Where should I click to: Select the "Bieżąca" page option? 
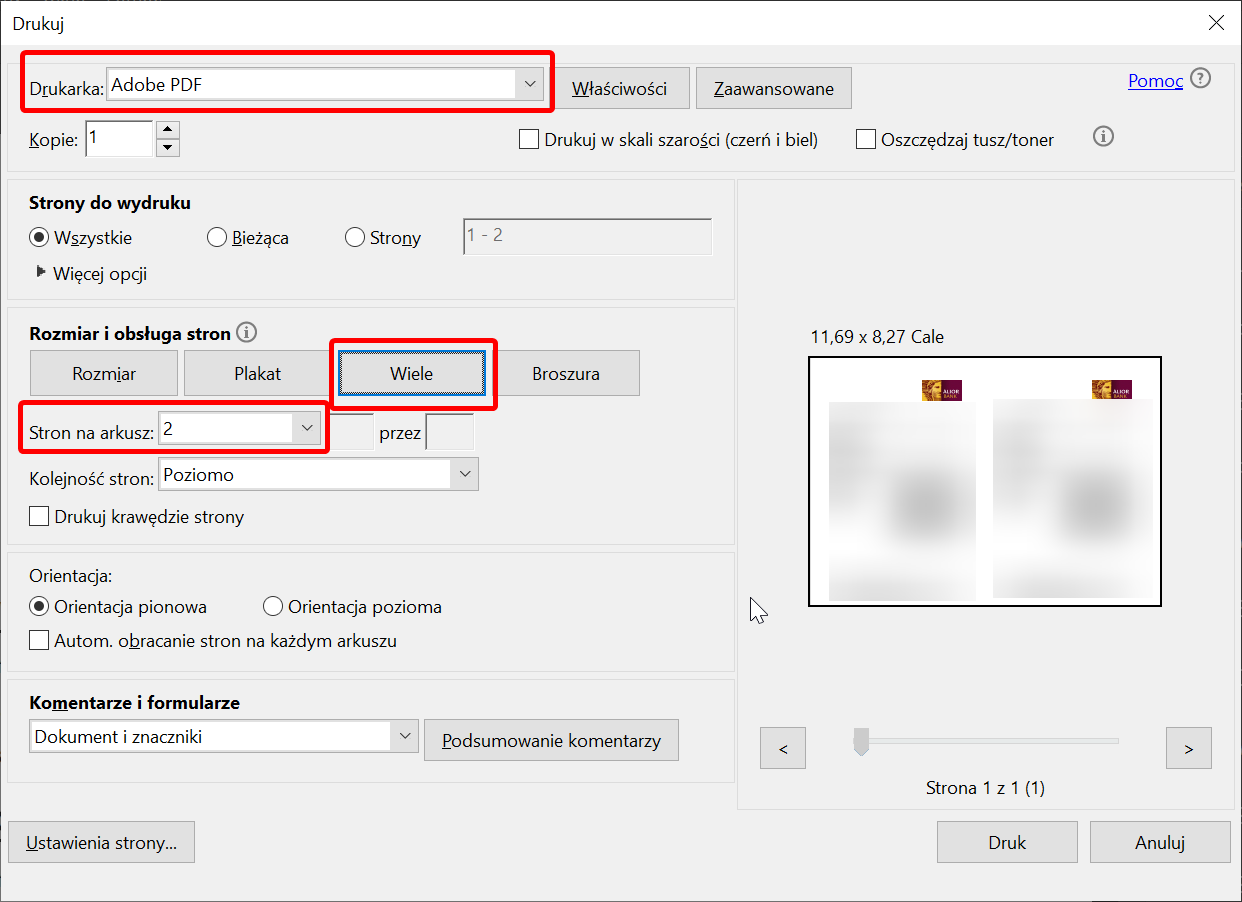tap(216, 237)
